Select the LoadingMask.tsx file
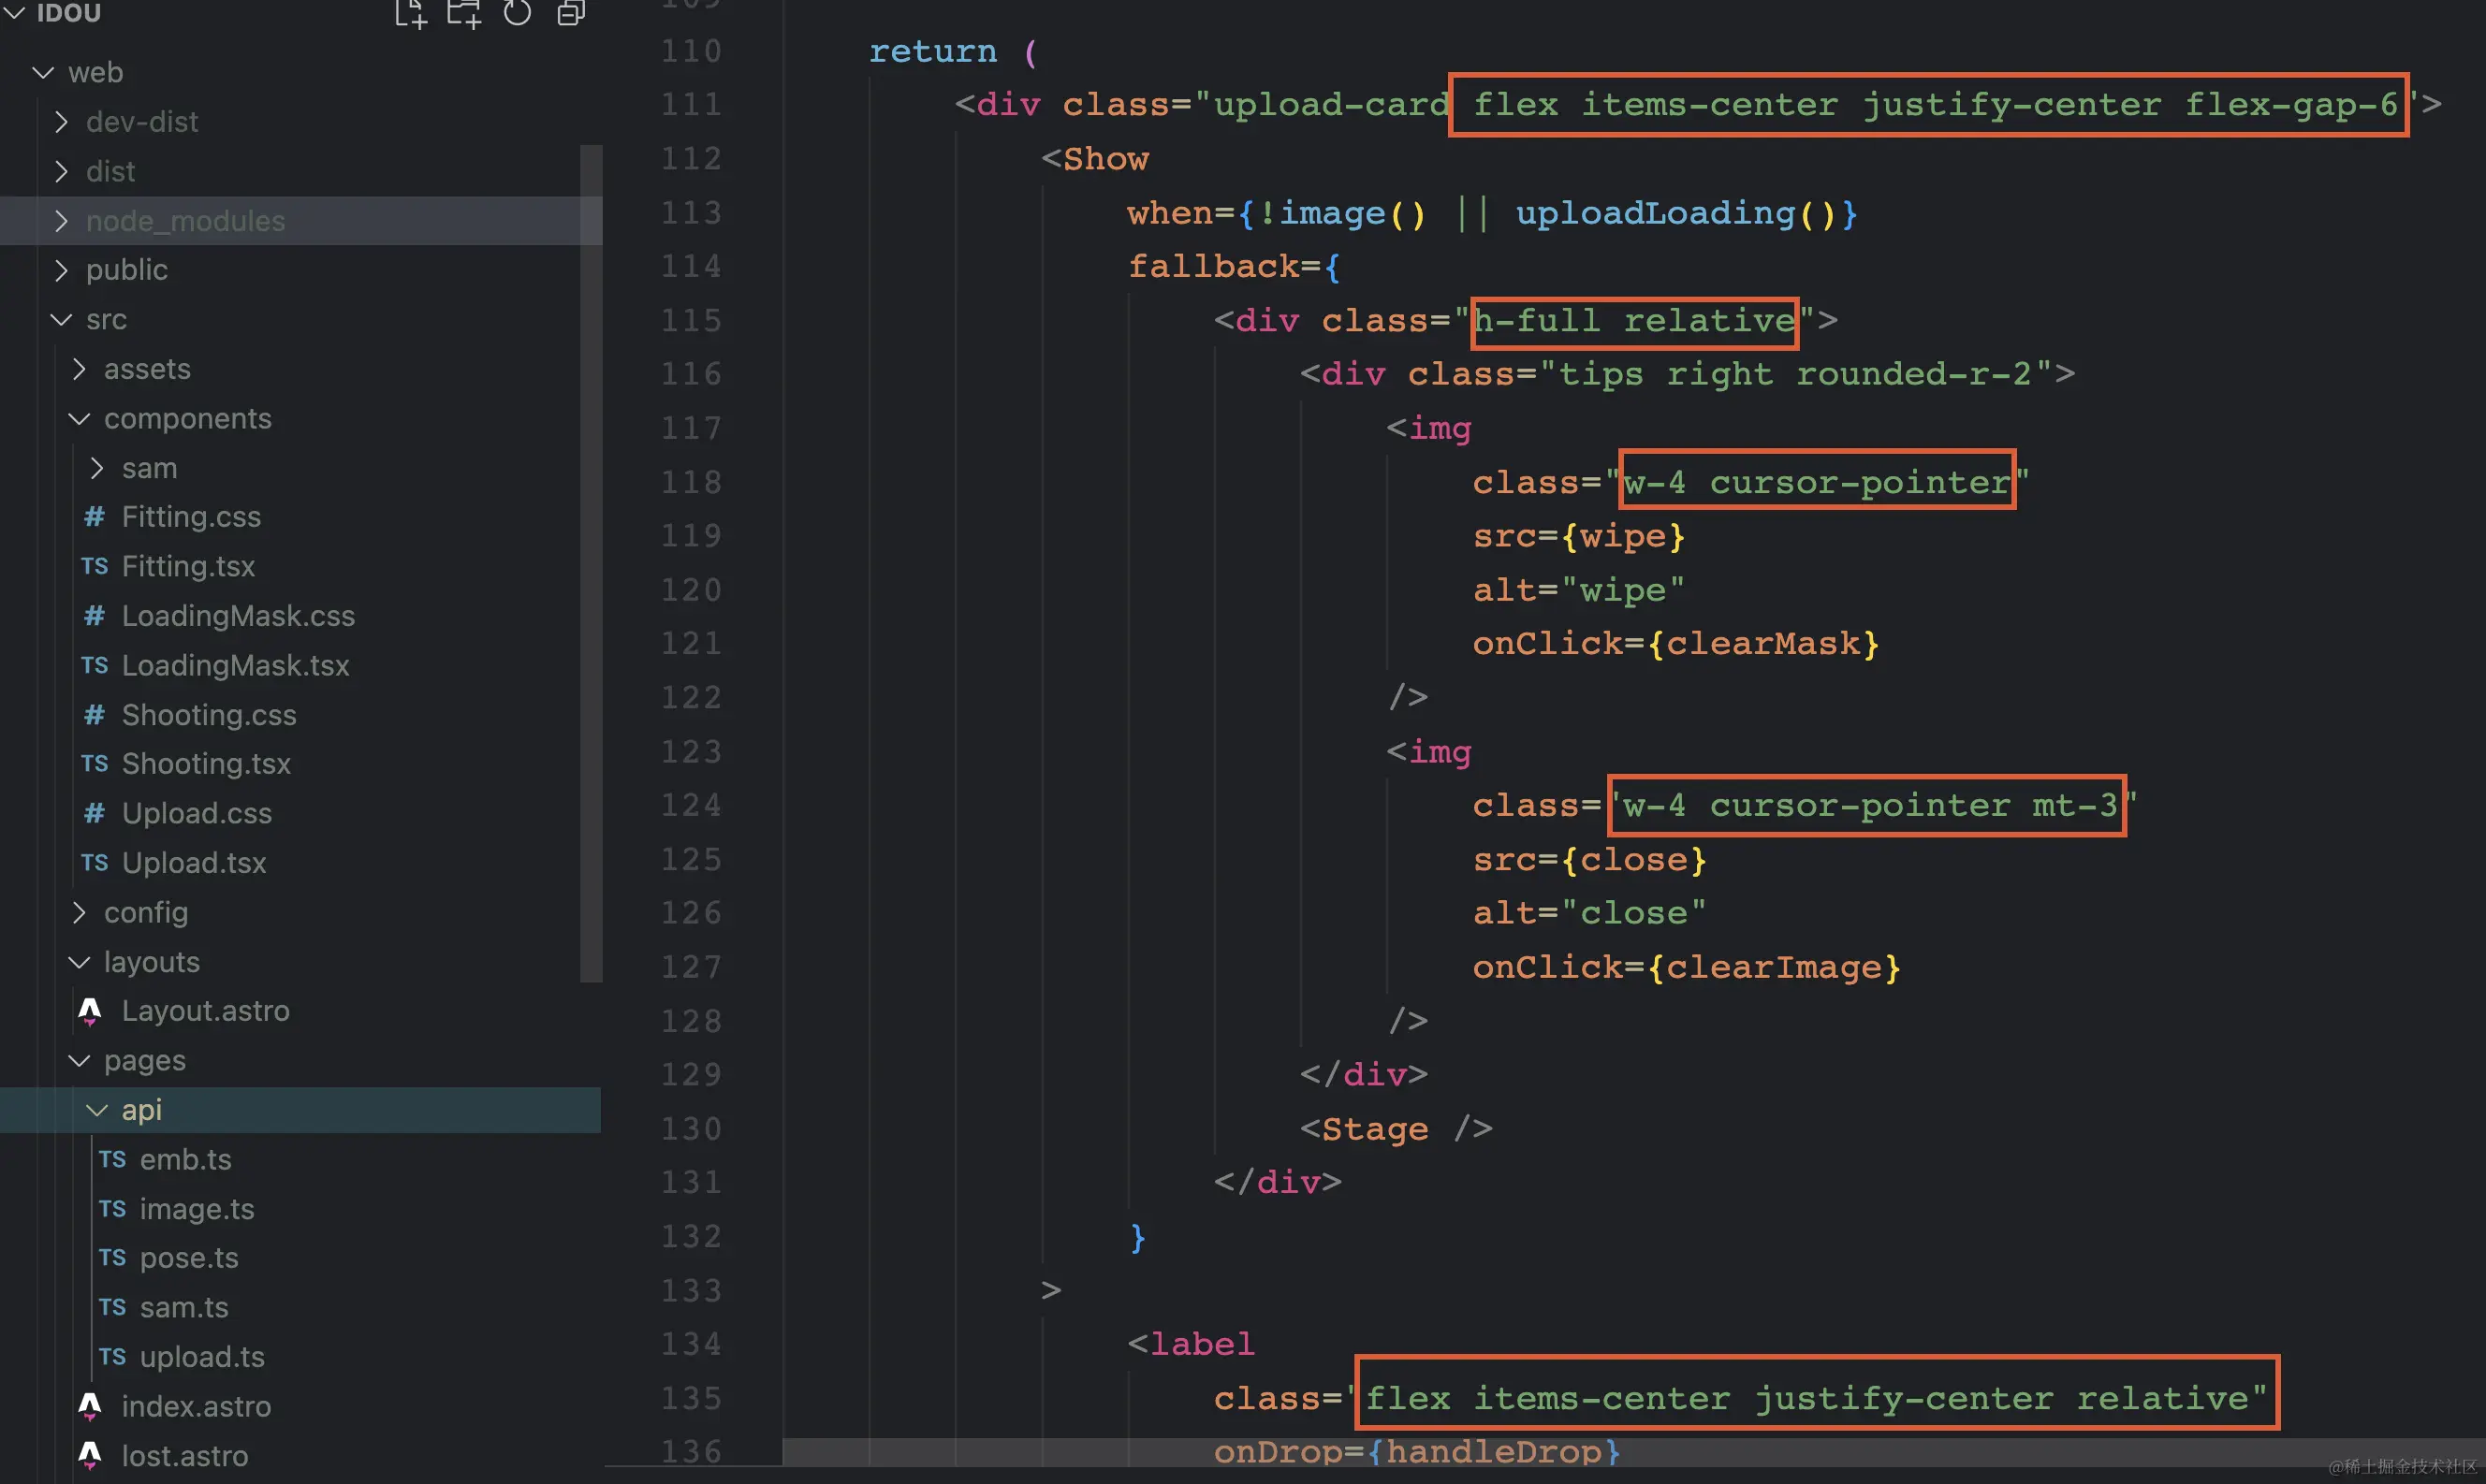Viewport: 2486px width, 1484px height. pos(235,666)
